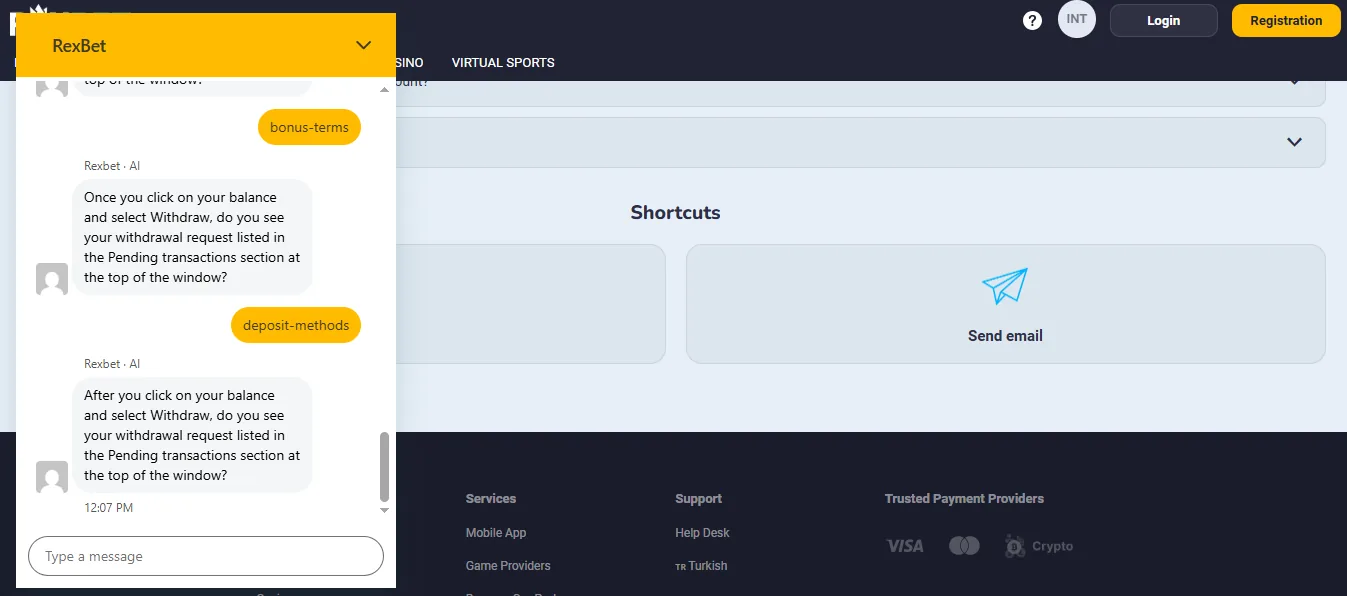This screenshot has width=1347, height=596.
Task: Click the Crypto payment label
Action: (1052, 546)
